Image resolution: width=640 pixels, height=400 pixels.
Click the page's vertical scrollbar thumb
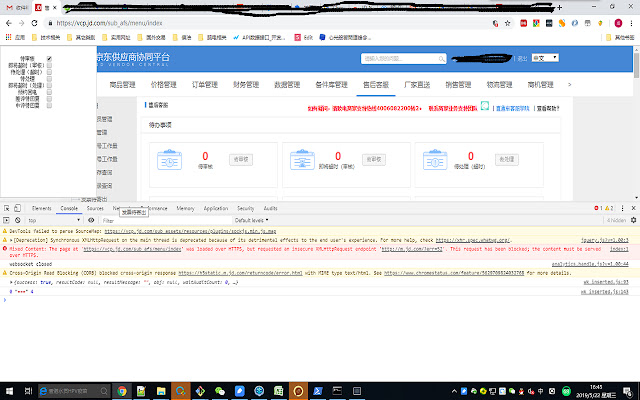coord(636,65)
